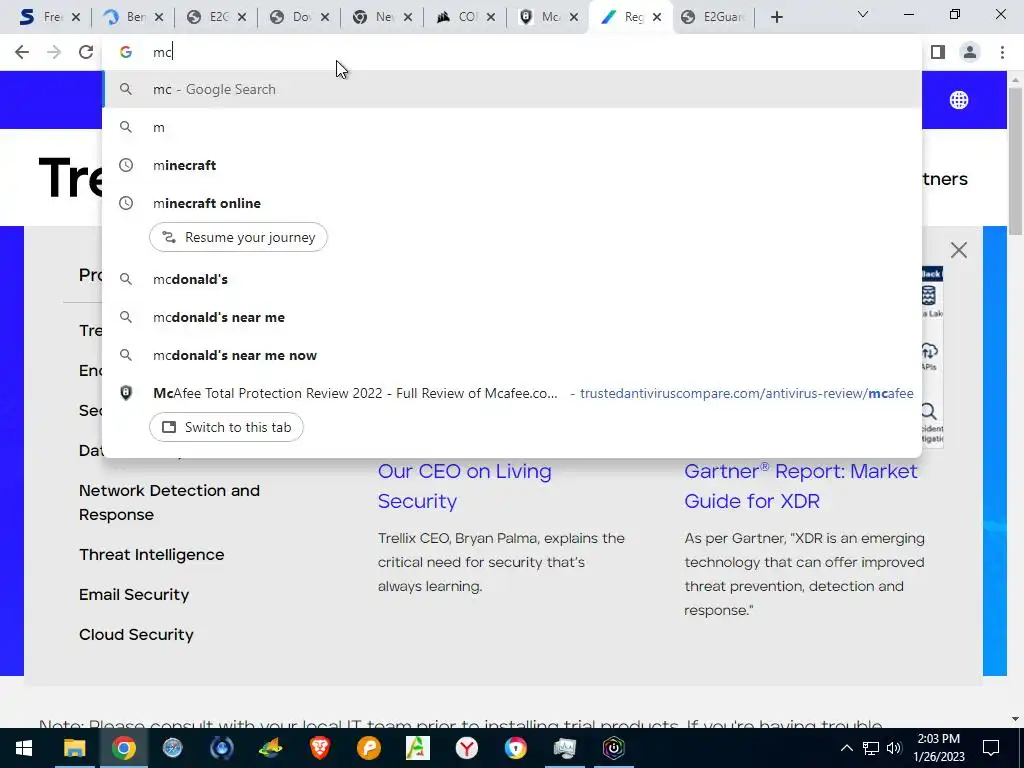This screenshot has width=1024, height=768.
Task: Open the Chrome profile avatar
Action: (x=970, y=52)
